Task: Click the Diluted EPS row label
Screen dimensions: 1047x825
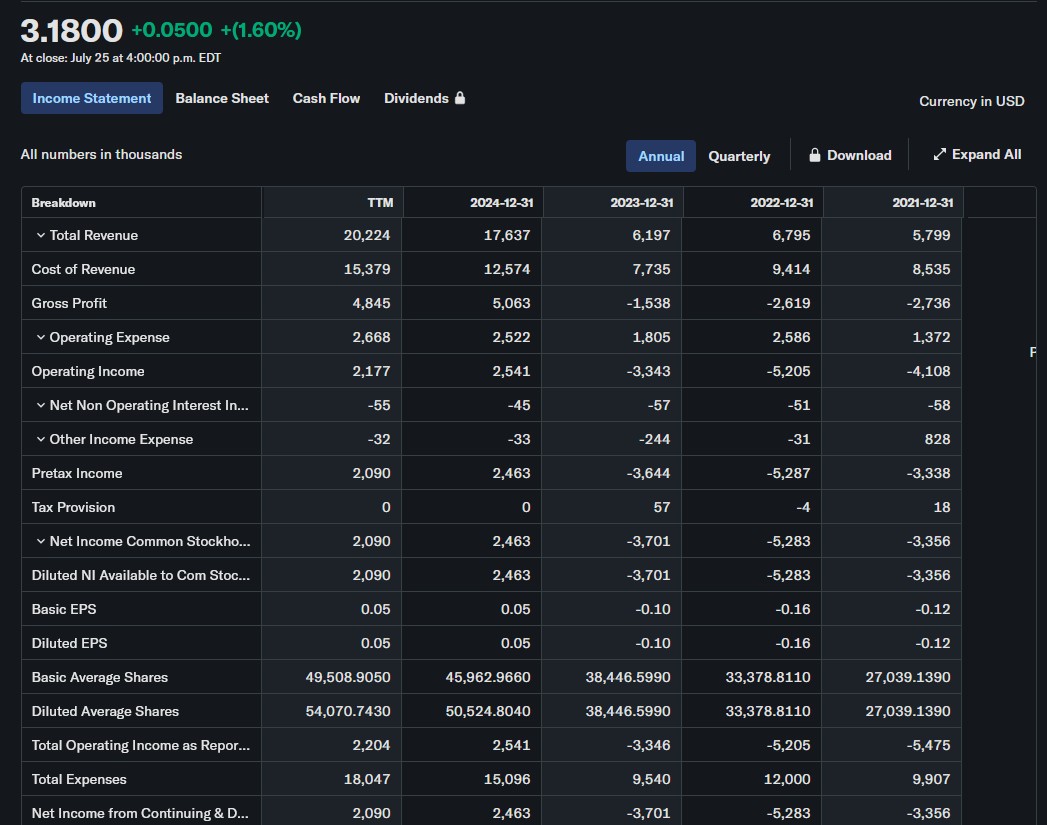Action: click(69, 643)
